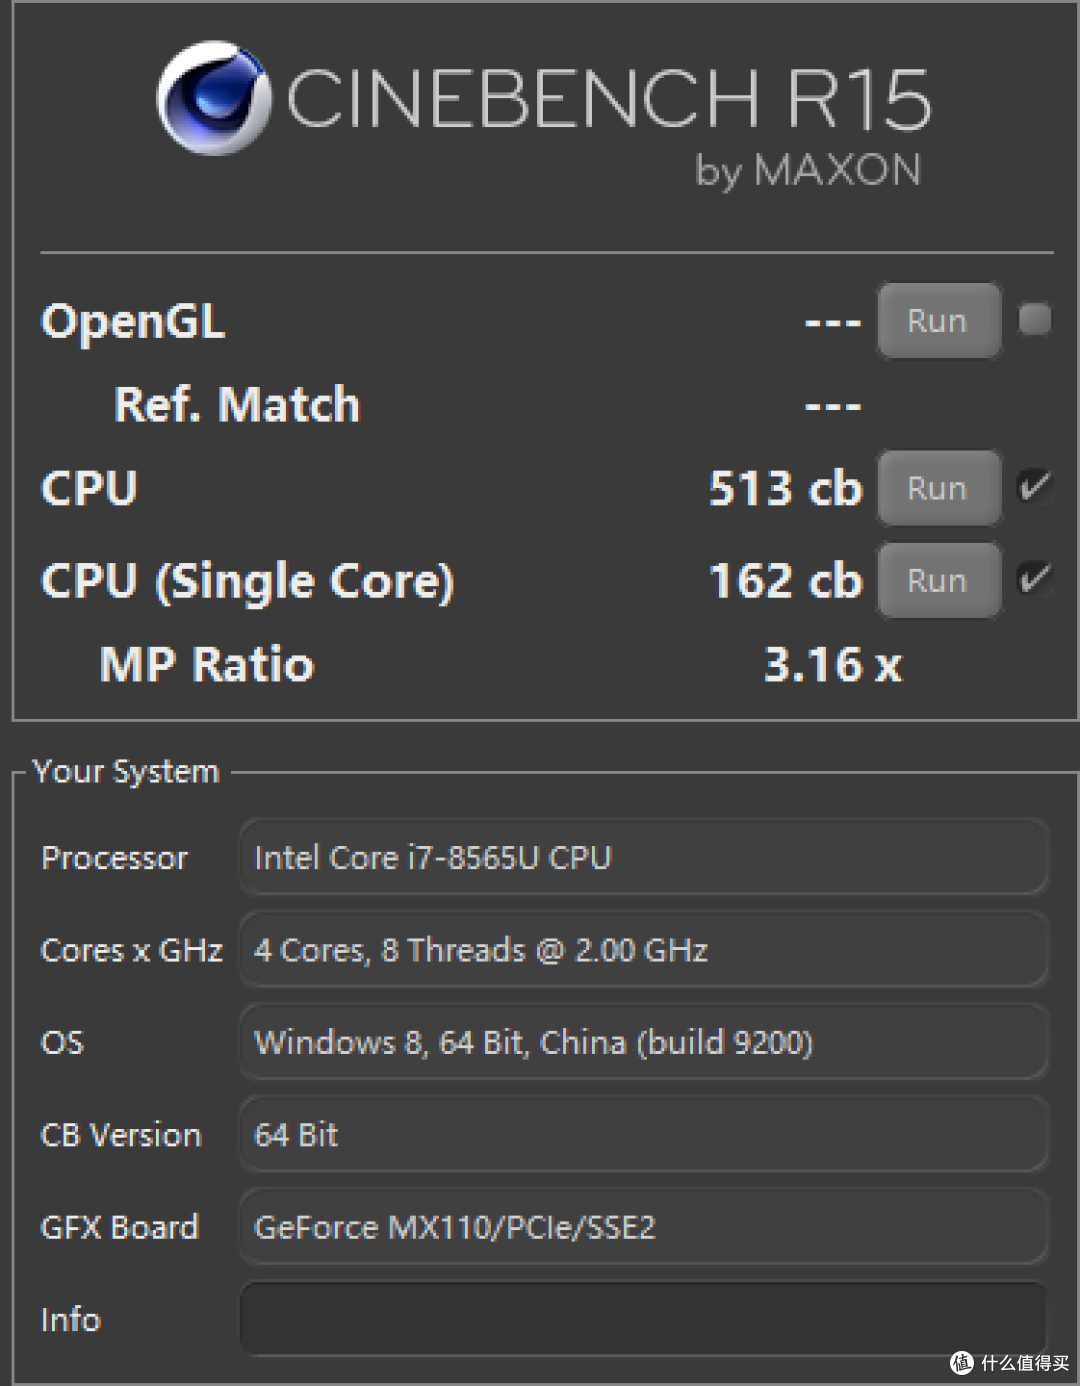This screenshot has width=1080, height=1386.
Task: Click the Ref. Match result dashes
Action: click(x=833, y=406)
